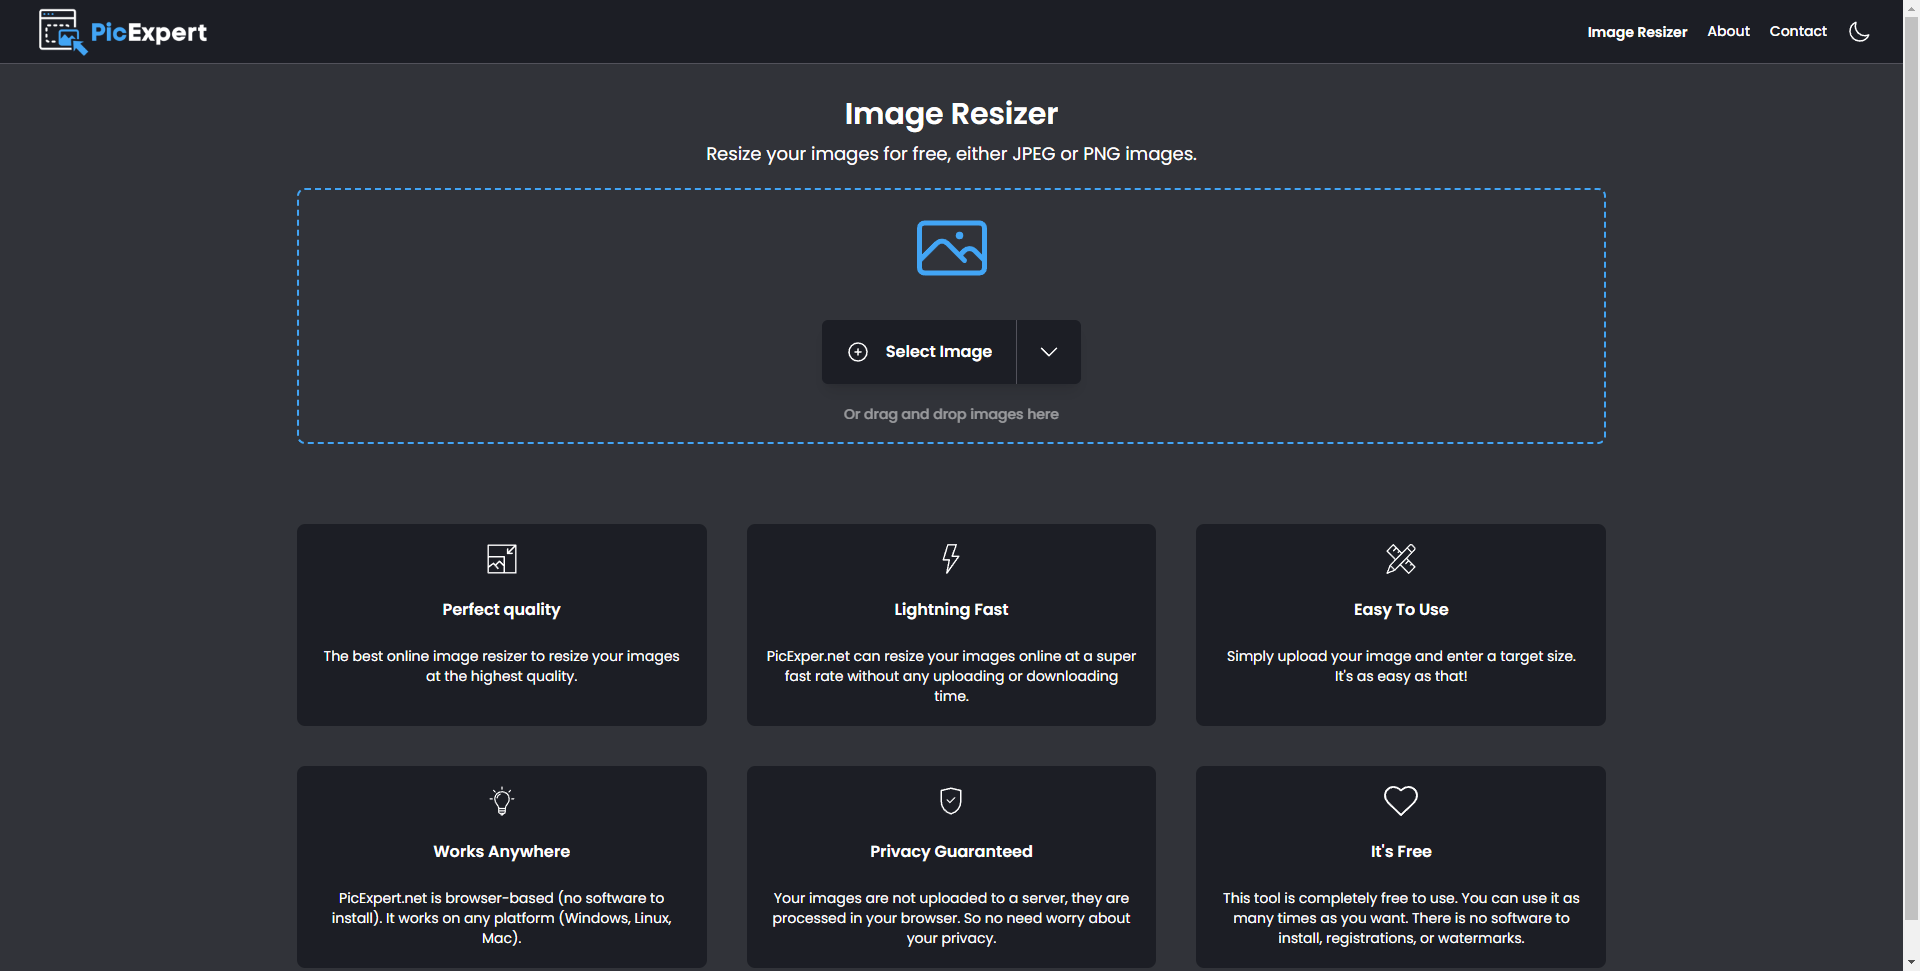
Task: Click the page's vertical scrollbar thumb
Action: click(1911, 460)
